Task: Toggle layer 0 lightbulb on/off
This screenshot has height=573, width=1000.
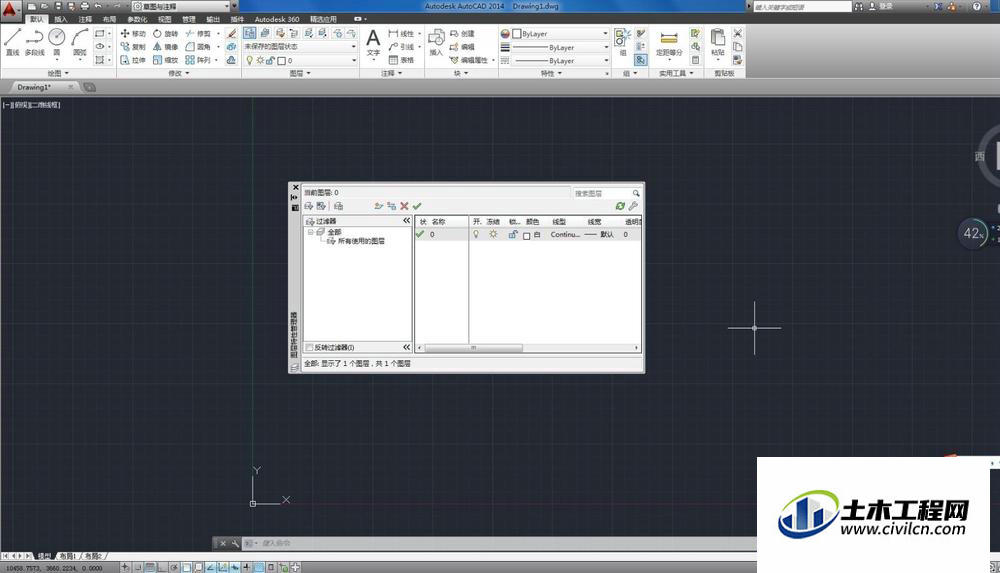Action: click(476, 235)
